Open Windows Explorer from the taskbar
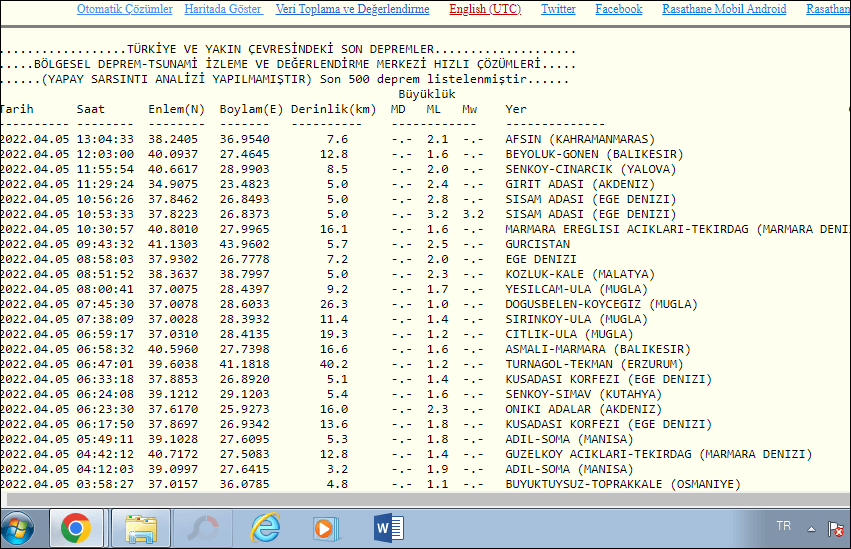The height and width of the screenshot is (549, 851). point(140,527)
